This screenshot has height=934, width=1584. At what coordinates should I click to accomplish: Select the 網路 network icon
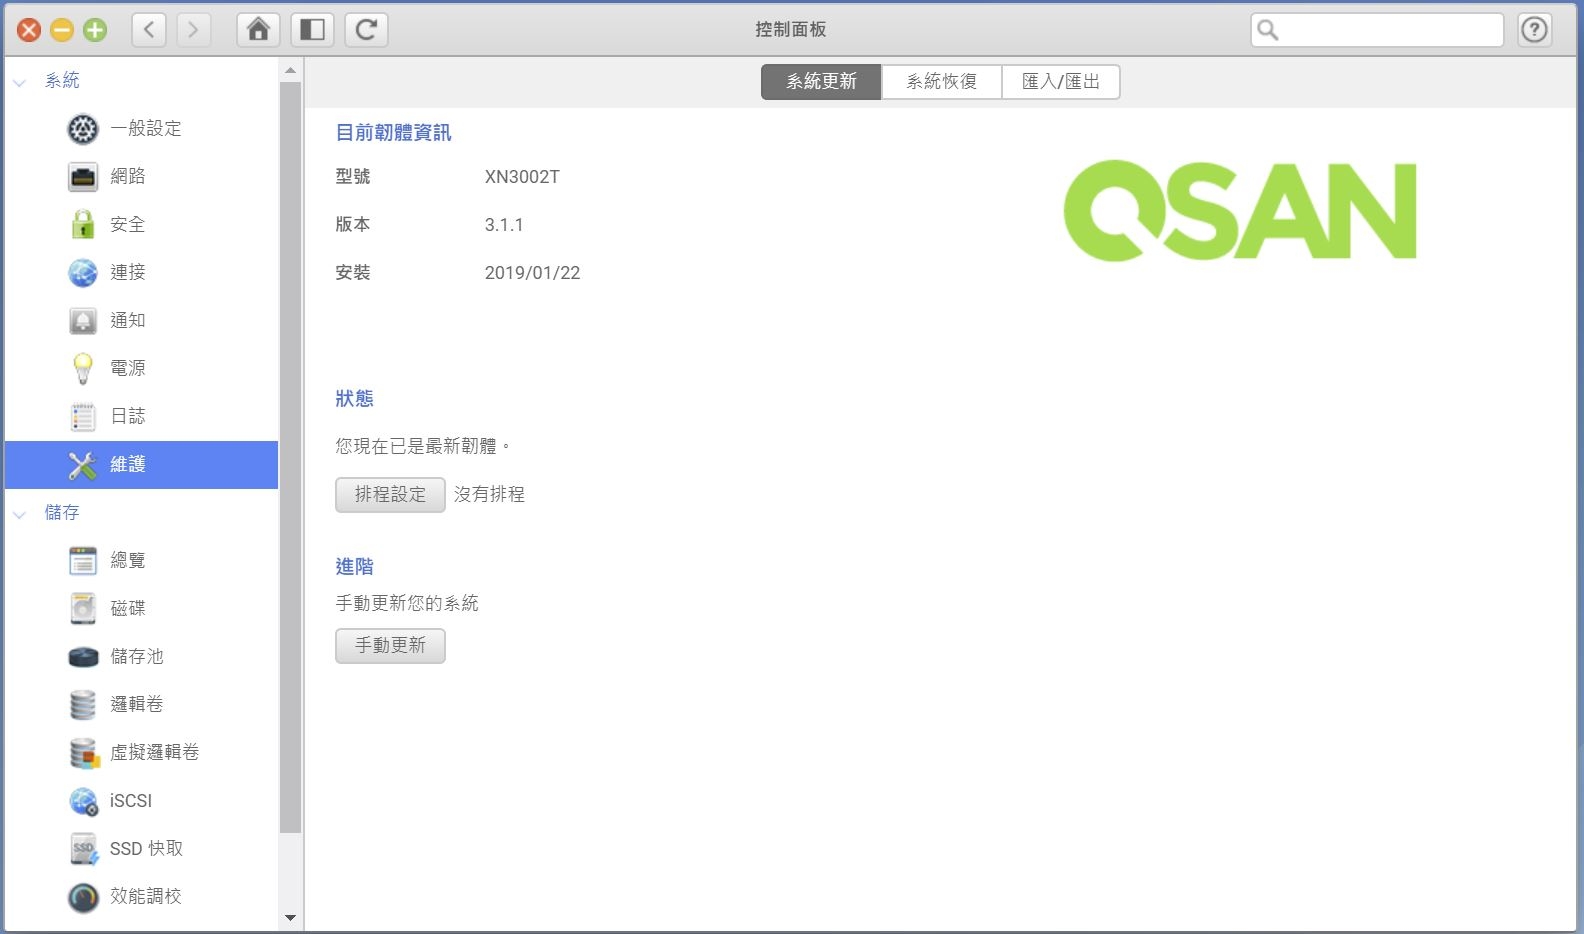point(83,177)
